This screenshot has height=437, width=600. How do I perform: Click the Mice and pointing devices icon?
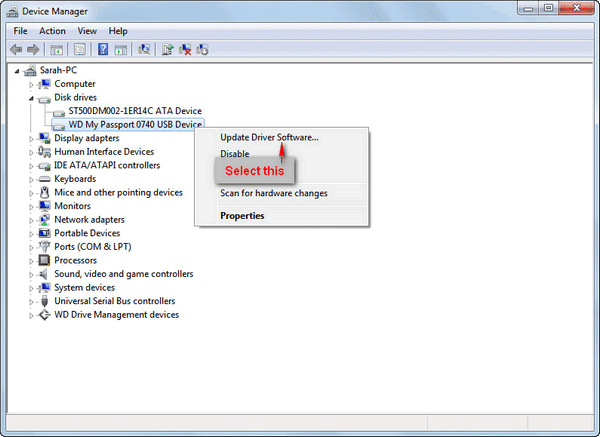44,192
